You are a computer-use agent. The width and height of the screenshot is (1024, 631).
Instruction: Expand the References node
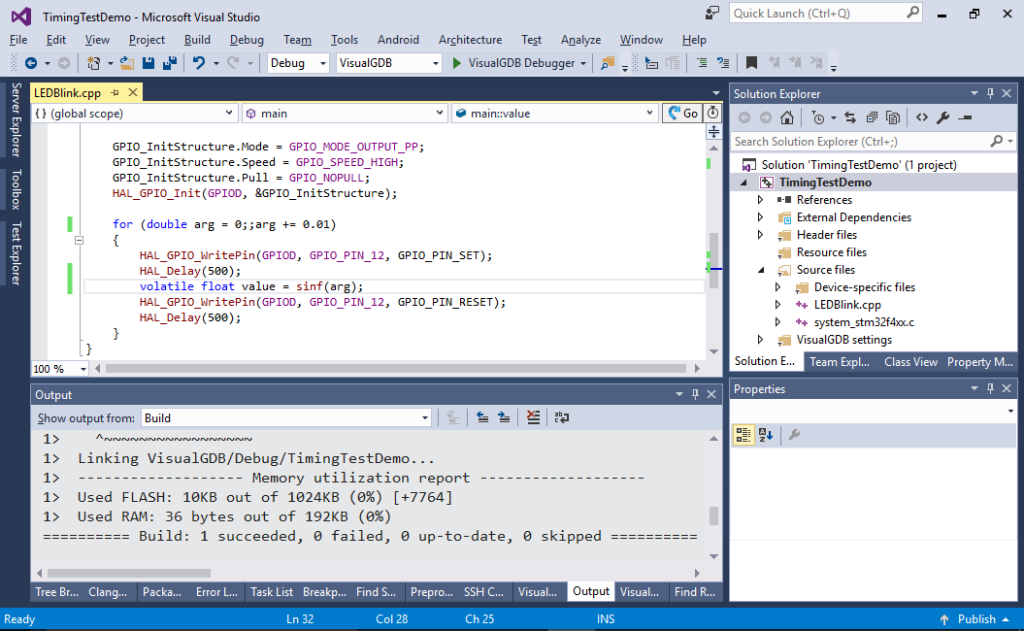760,199
